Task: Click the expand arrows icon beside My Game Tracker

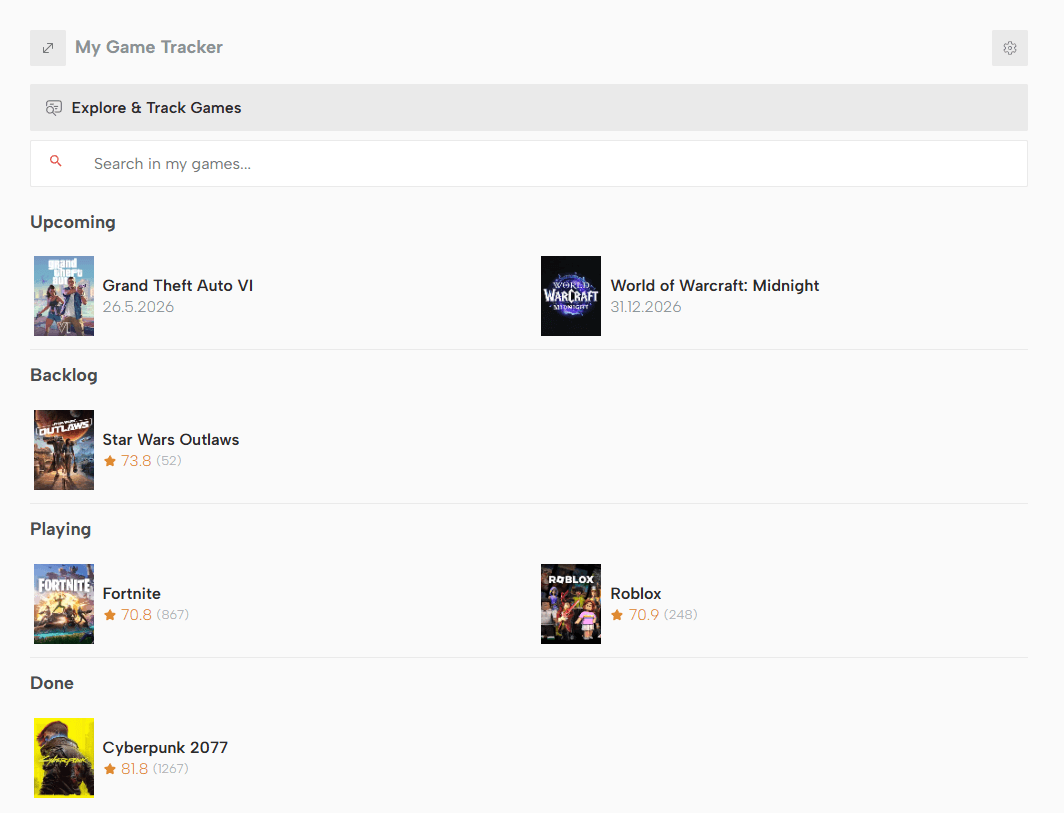Action: [48, 48]
